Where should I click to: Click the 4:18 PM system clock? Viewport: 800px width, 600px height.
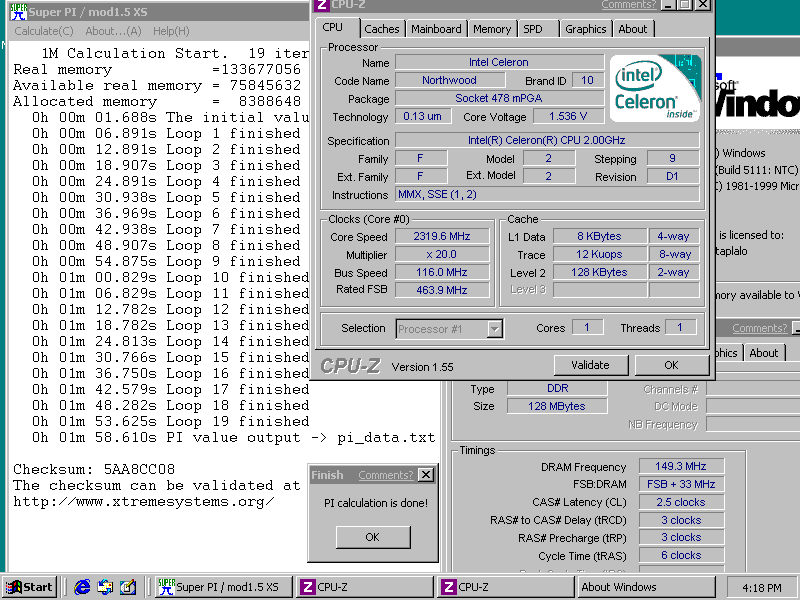tap(761, 588)
